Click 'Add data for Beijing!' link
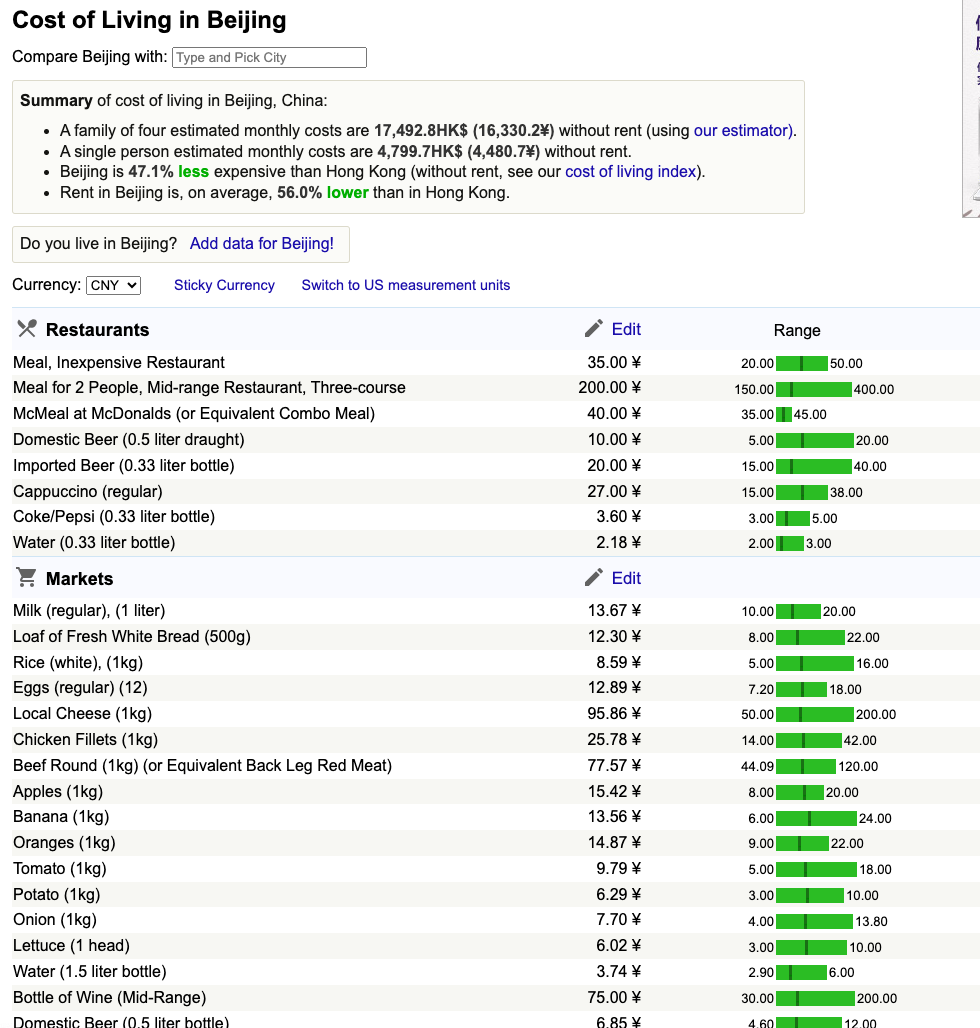Viewport: 980px width, 1028px height. pos(262,243)
